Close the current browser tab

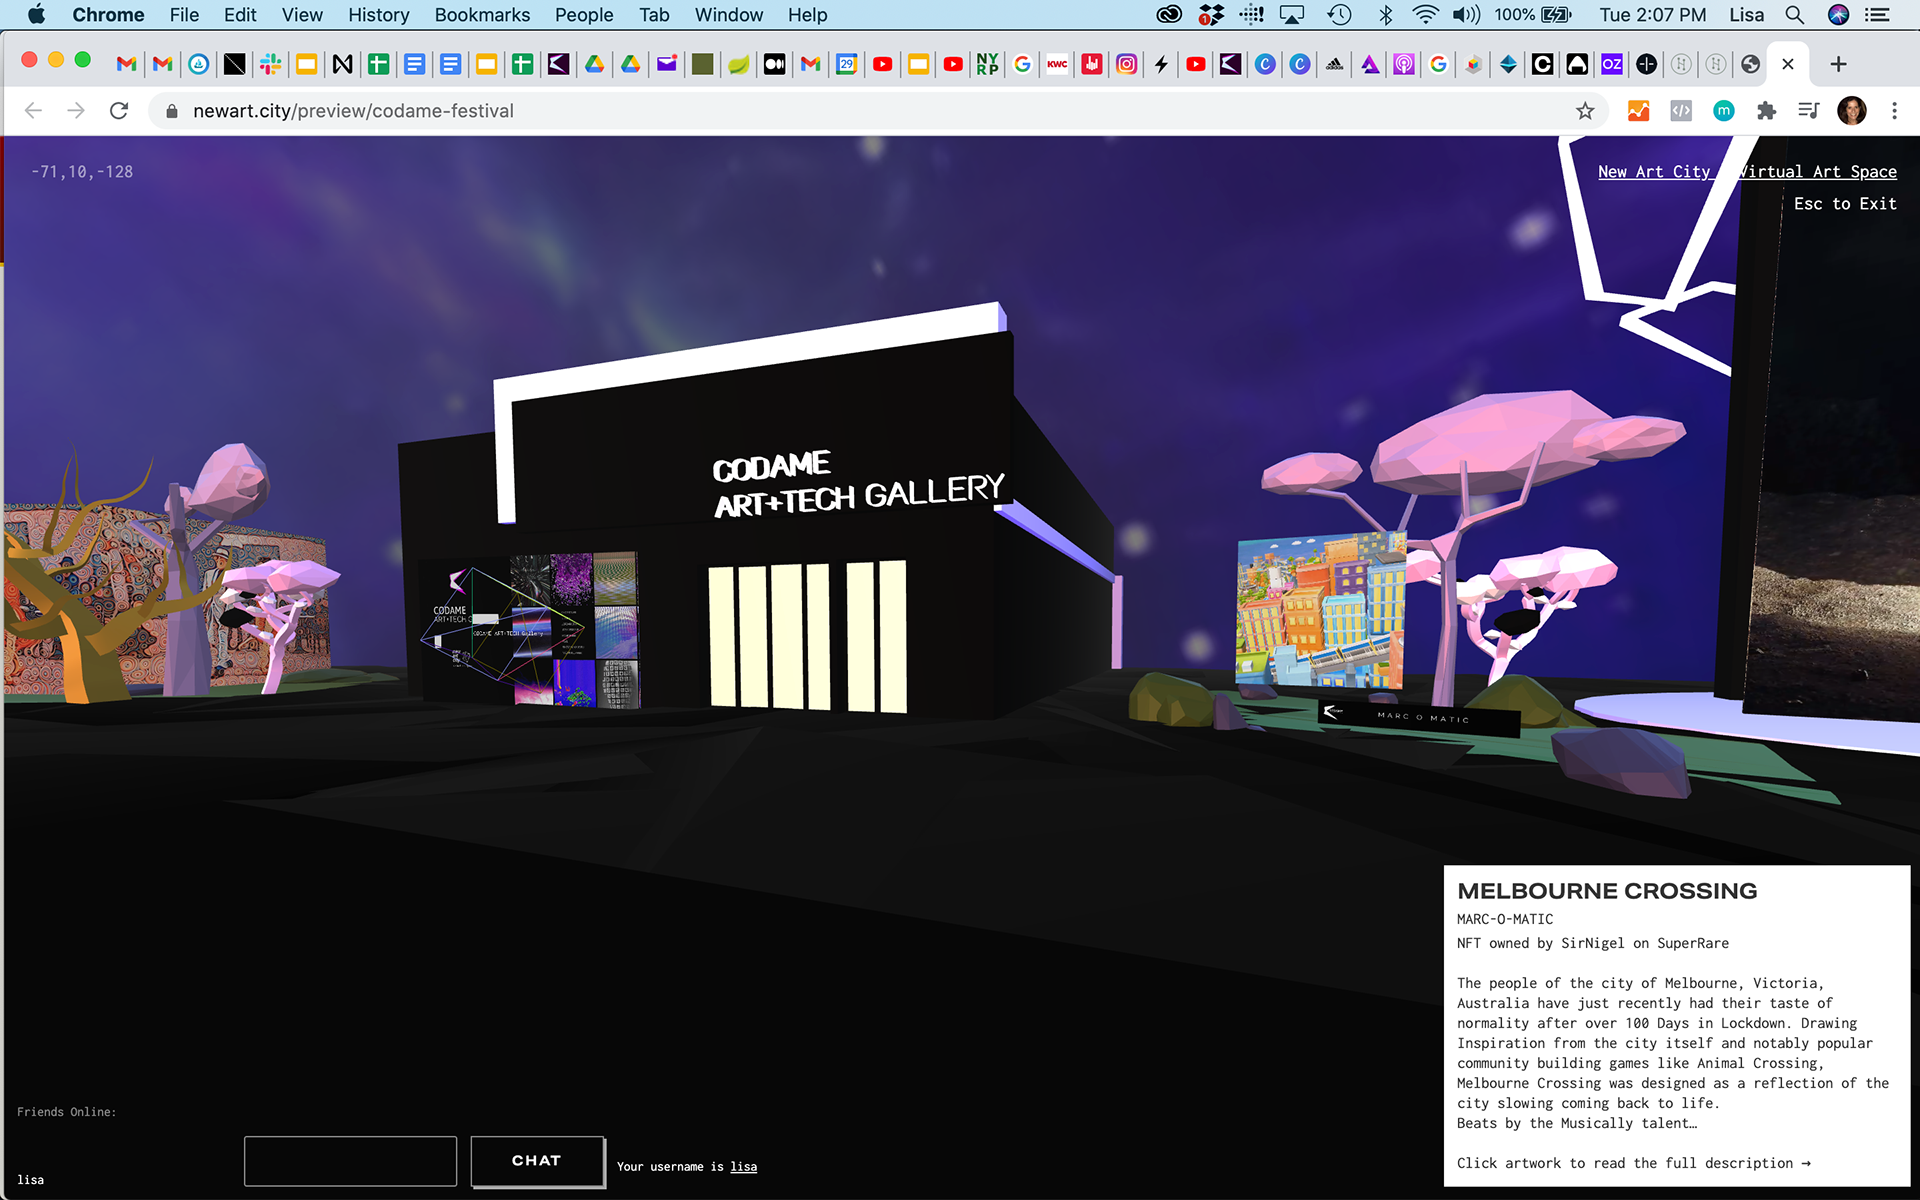[1788, 64]
